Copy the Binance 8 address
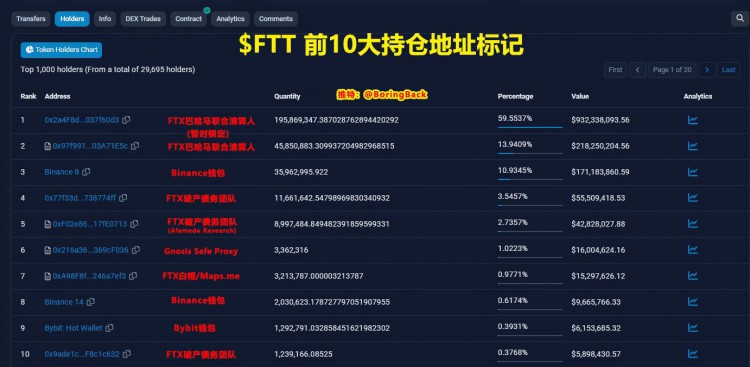The height and width of the screenshot is (367, 750). [86, 172]
